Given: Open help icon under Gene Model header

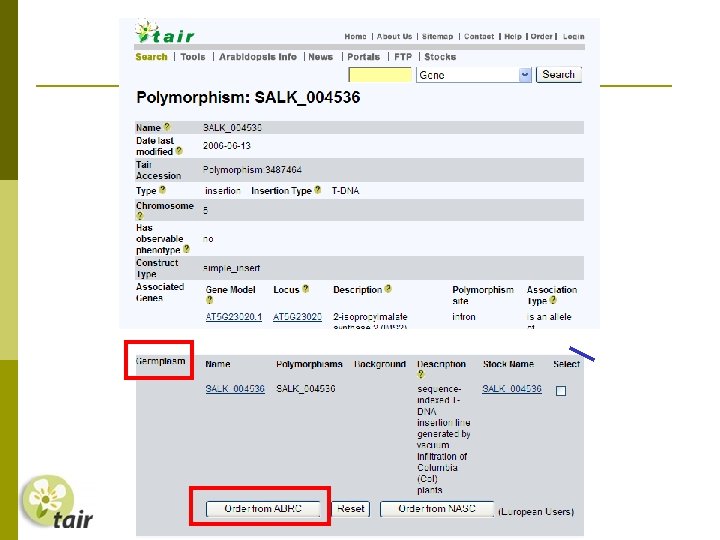Looking at the screenshot, I should [x=209, y=300].
